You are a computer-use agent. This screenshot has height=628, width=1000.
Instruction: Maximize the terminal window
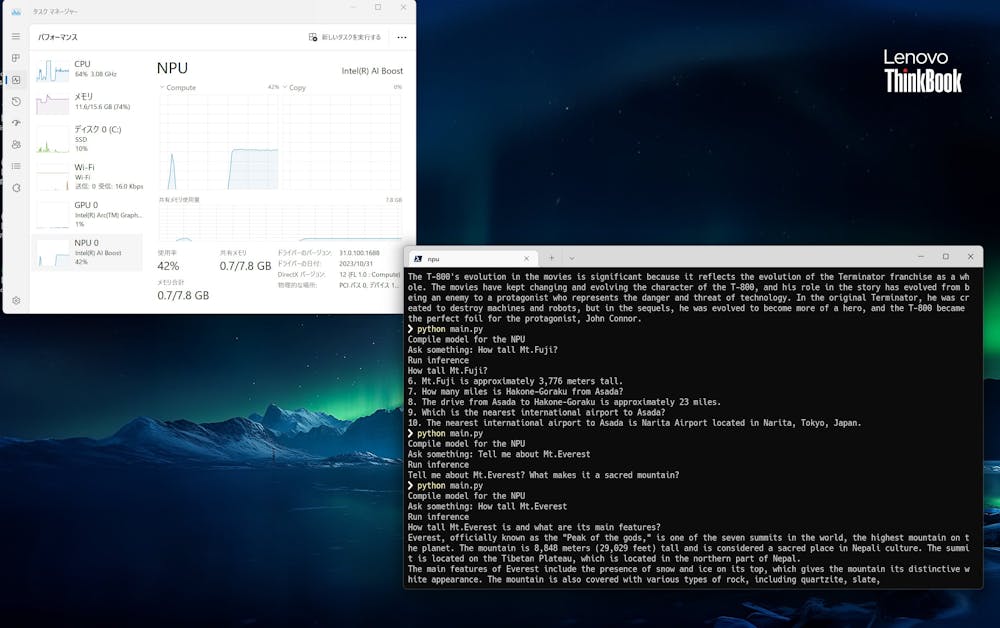point(946,256)
